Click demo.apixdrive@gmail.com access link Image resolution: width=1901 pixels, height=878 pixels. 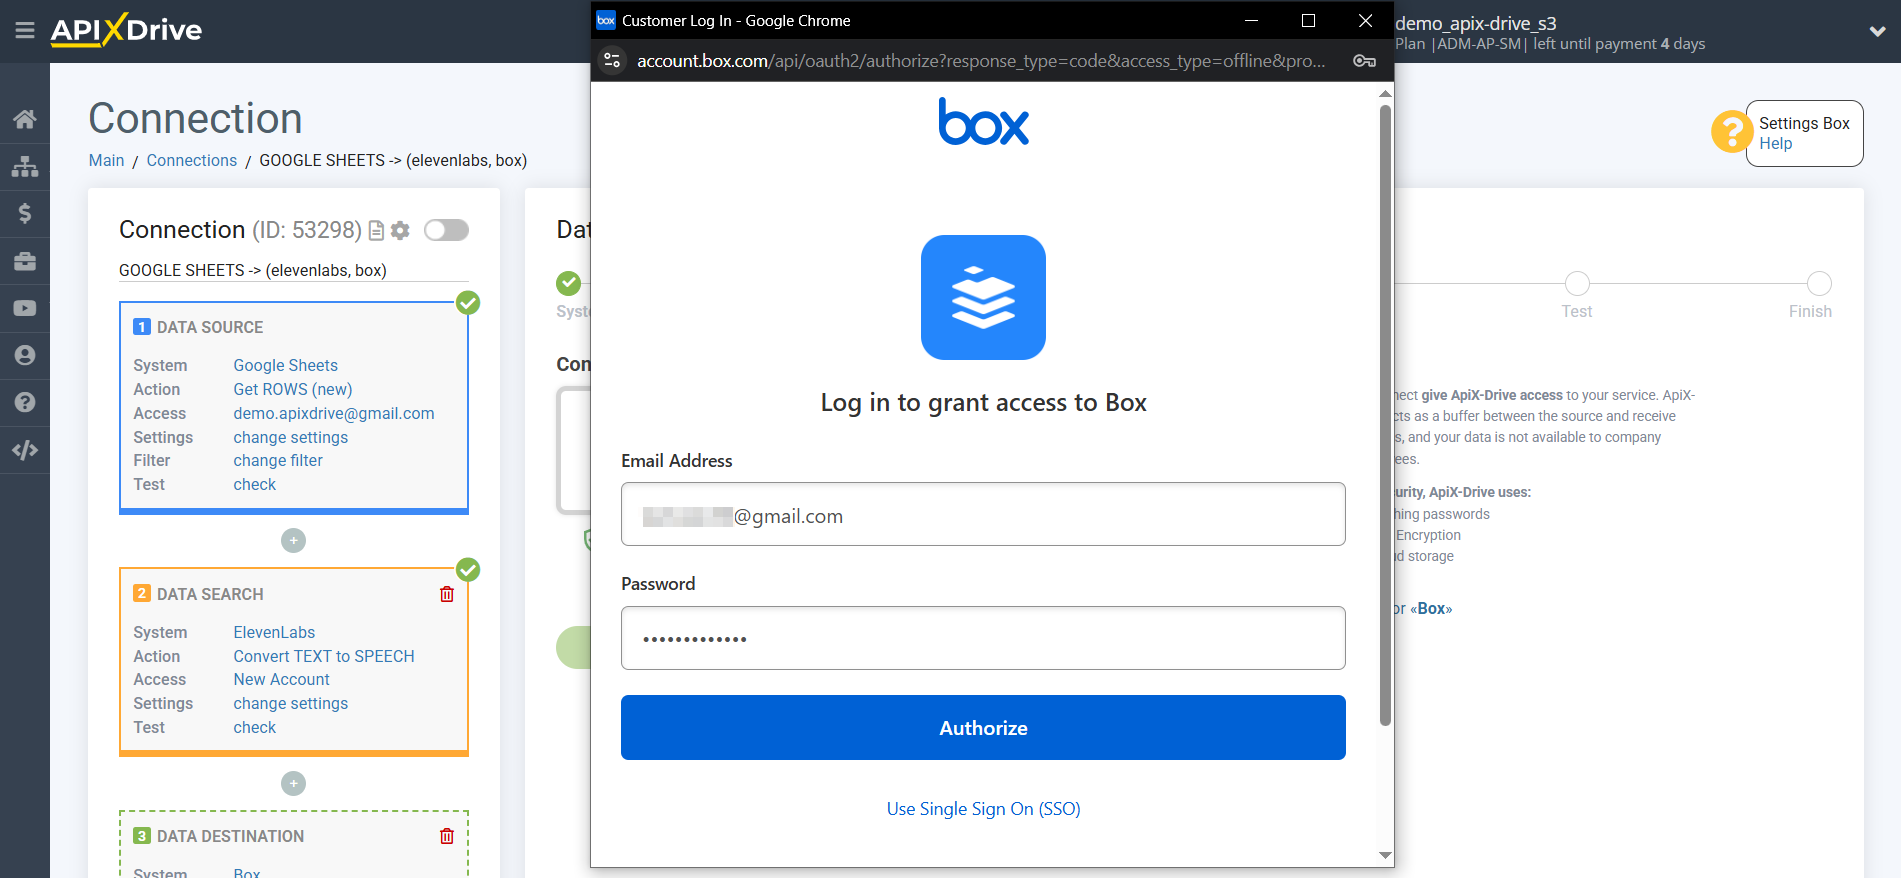333,413
